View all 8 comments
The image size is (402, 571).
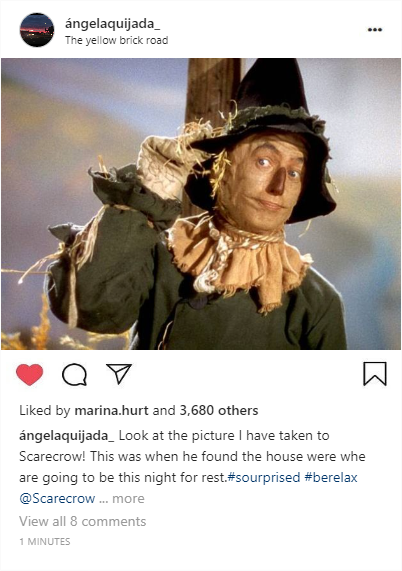pos(83,521)
